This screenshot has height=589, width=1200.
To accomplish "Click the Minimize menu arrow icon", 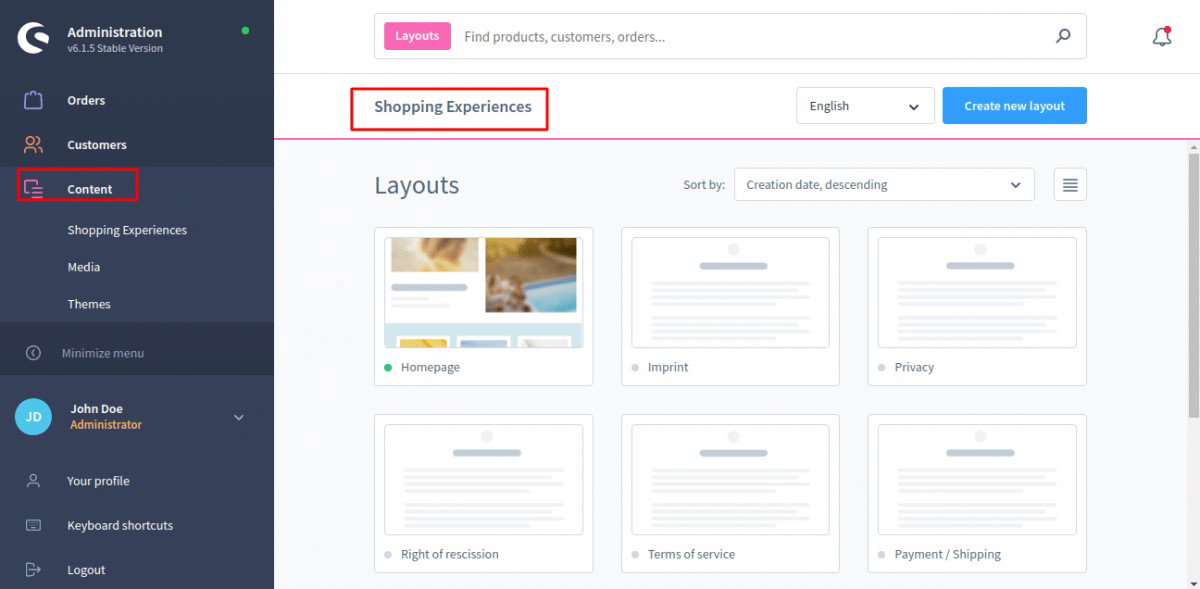I will tap(33, 353).
